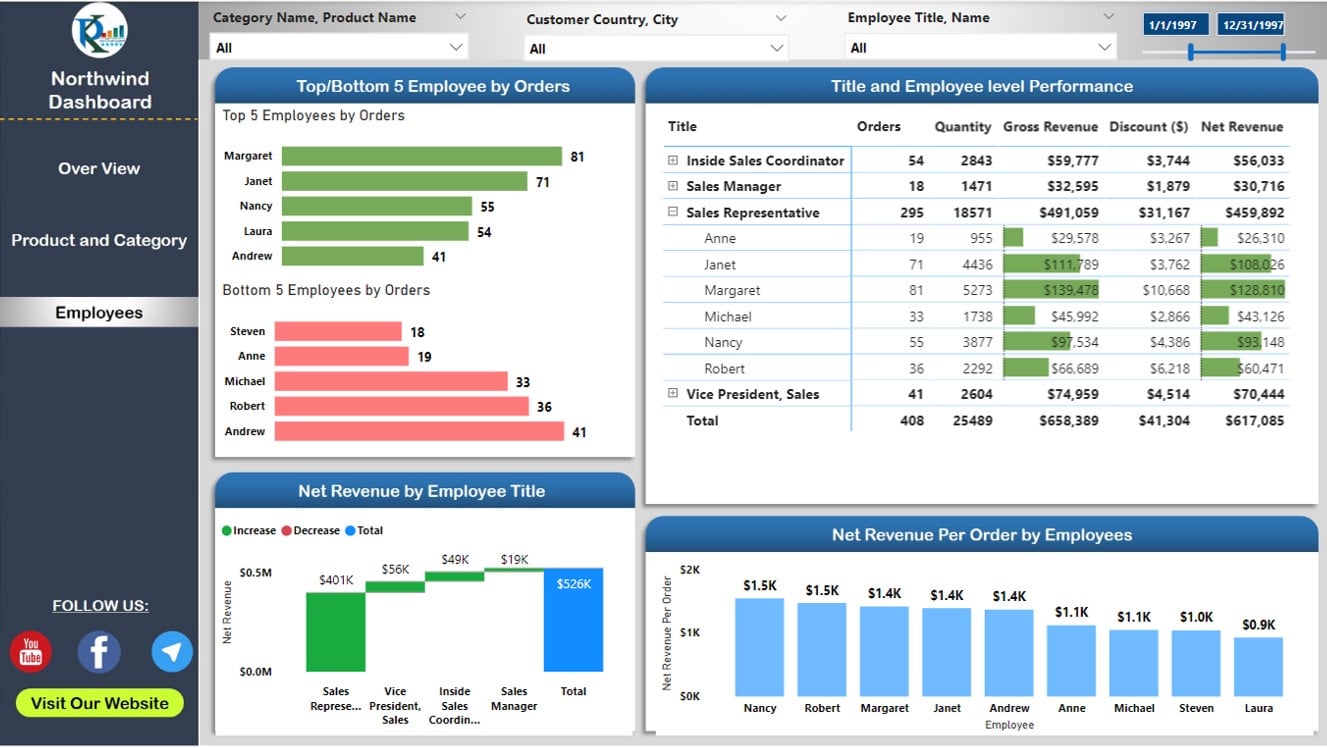1327x748 pixels.
Task: Expand Category Name, Product Name header chevron
Action: pos(460,17)
